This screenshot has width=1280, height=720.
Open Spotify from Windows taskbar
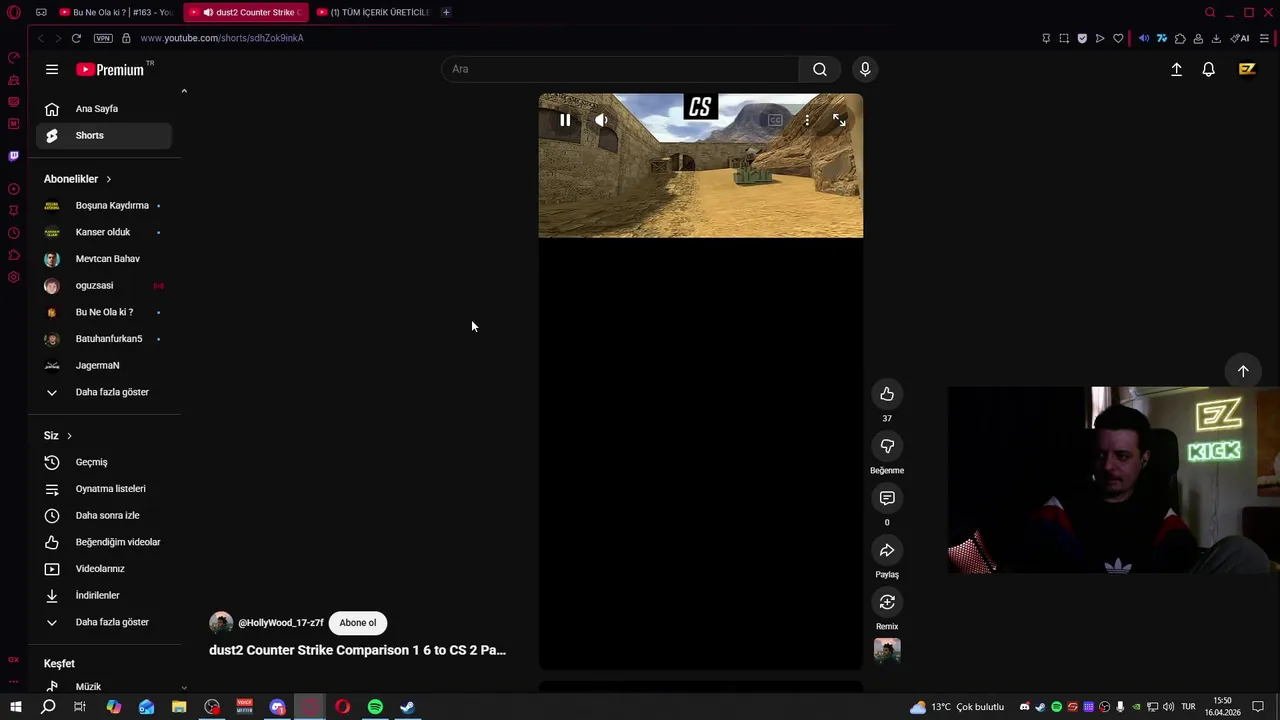pos(375,707)
